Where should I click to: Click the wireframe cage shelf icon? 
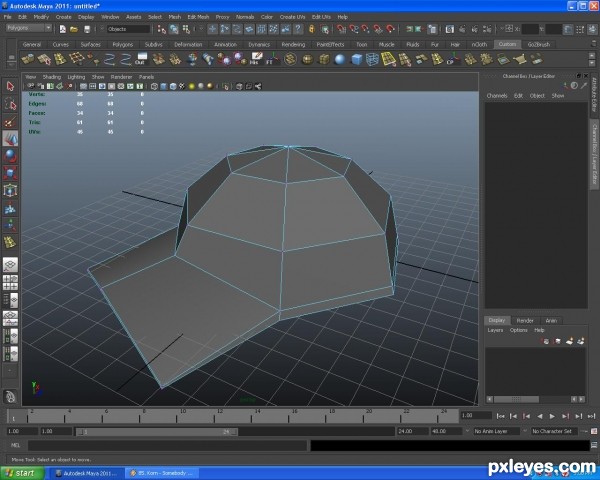372,59
